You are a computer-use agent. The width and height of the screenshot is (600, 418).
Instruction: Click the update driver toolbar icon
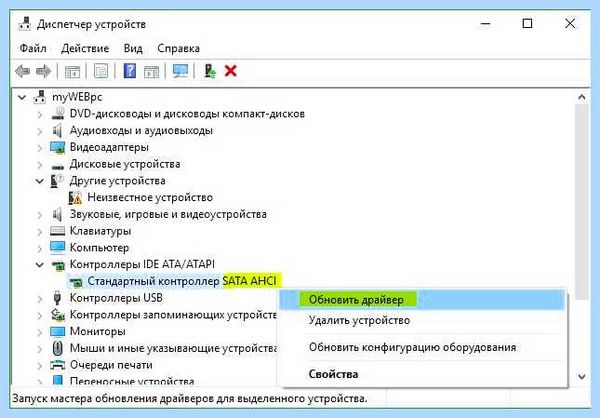point(209,71)
